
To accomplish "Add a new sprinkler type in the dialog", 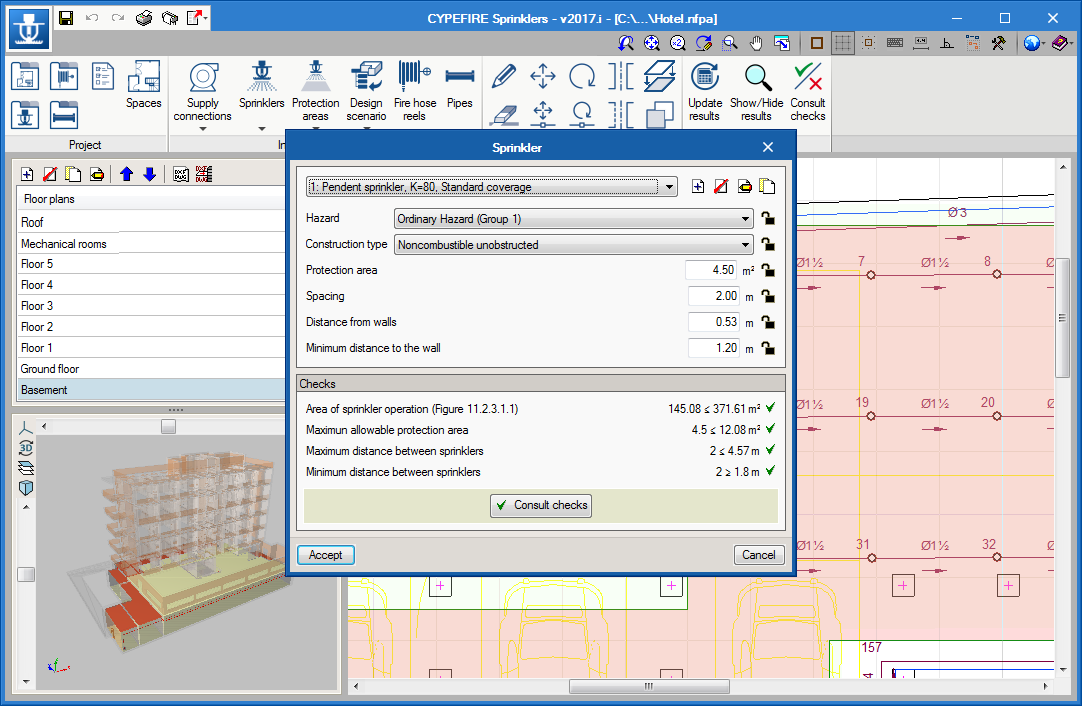I will point(698,186).
